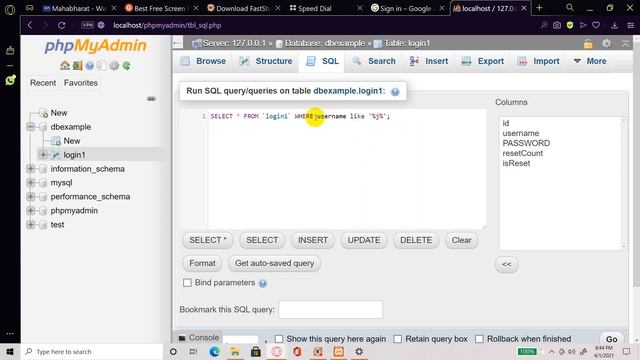Expand performance_schema database node

point(31,197)
